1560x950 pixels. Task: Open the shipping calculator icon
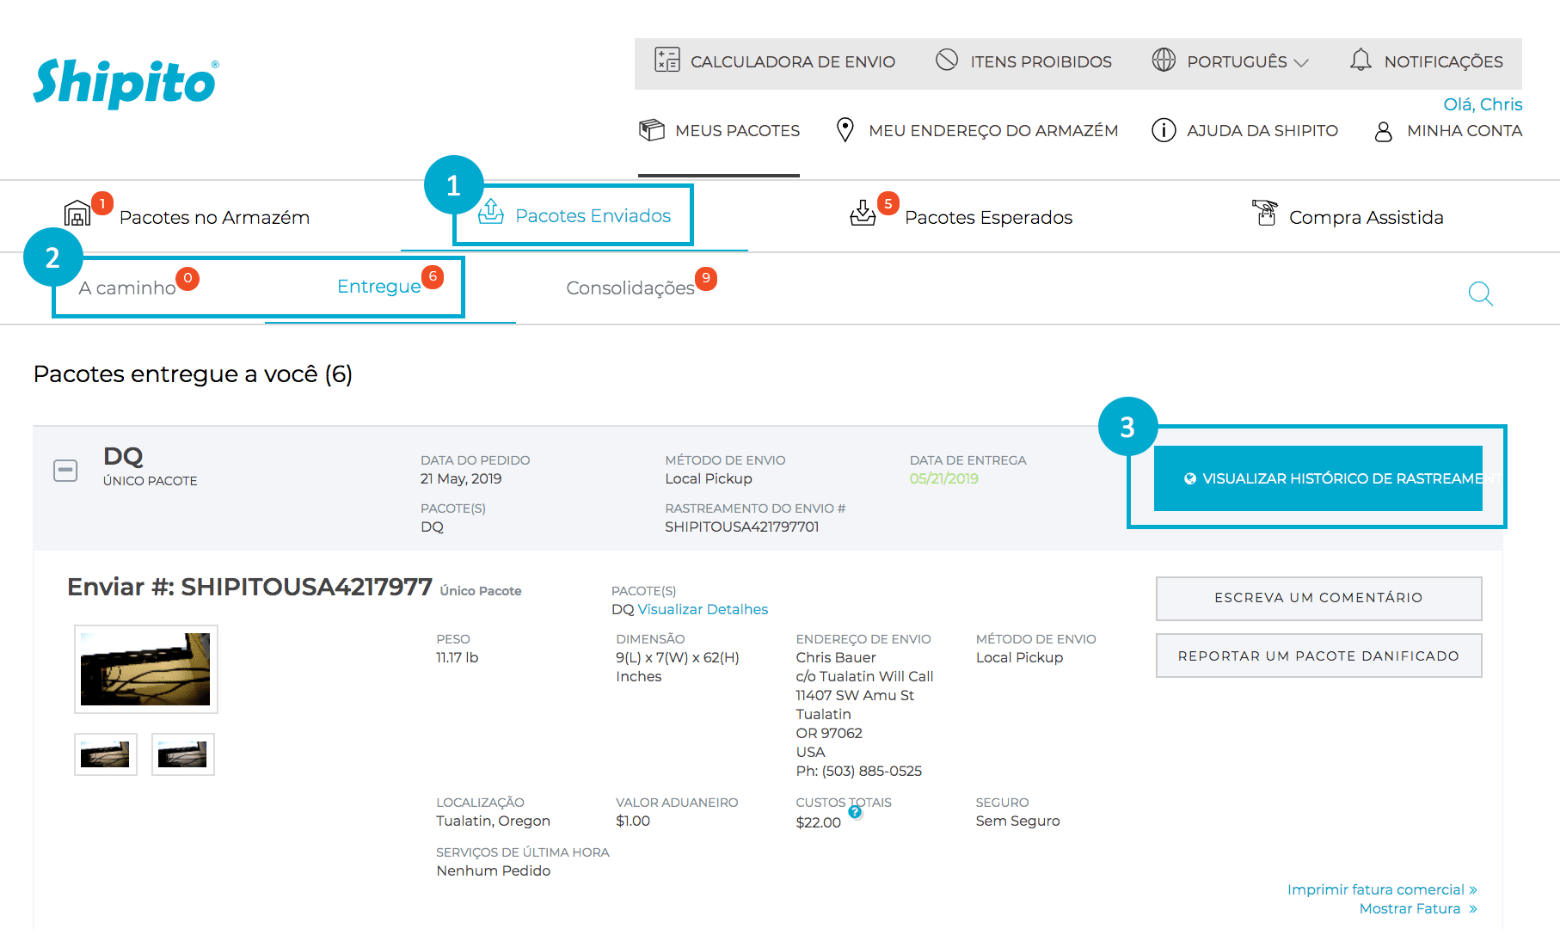pyautogui.click(x=667, y=60)
